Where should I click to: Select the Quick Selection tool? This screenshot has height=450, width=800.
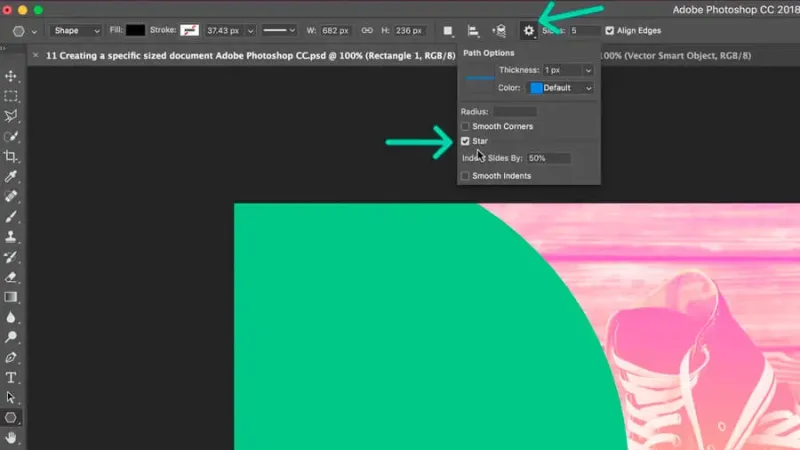11,137
